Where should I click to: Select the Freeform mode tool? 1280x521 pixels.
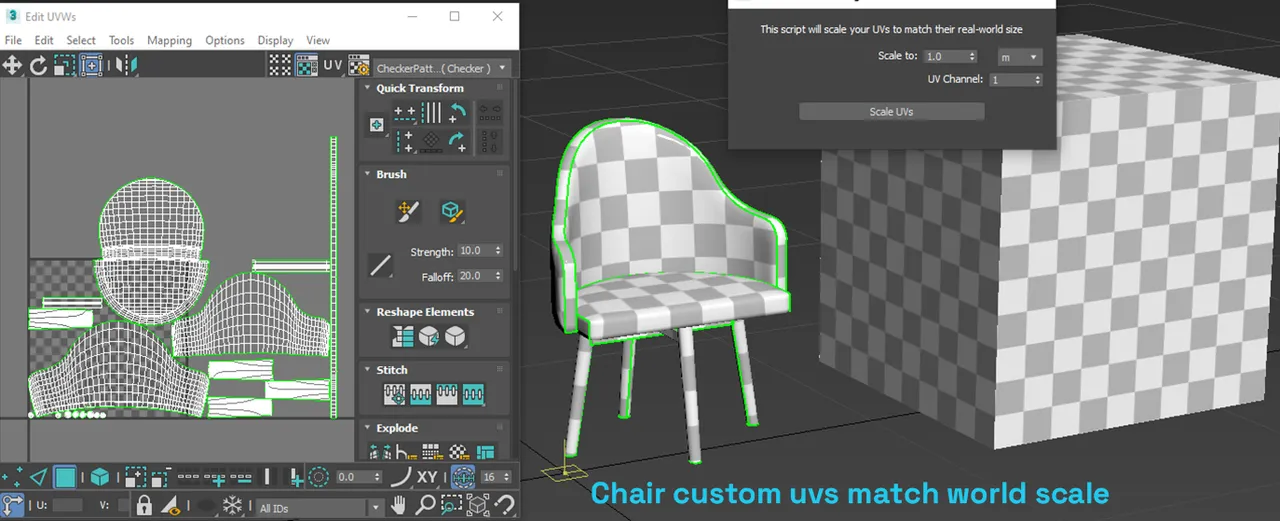(90, 65)
